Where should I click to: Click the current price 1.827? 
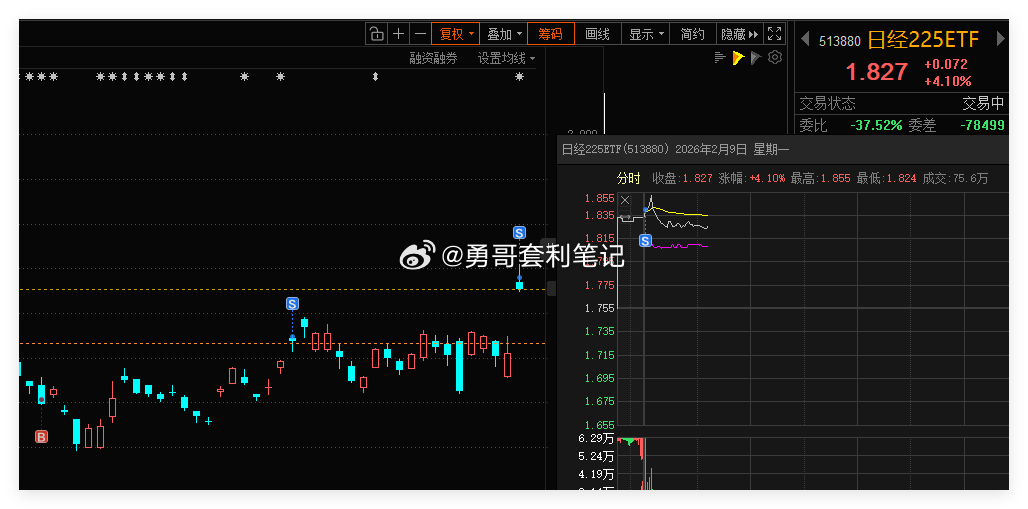(877, 71)
